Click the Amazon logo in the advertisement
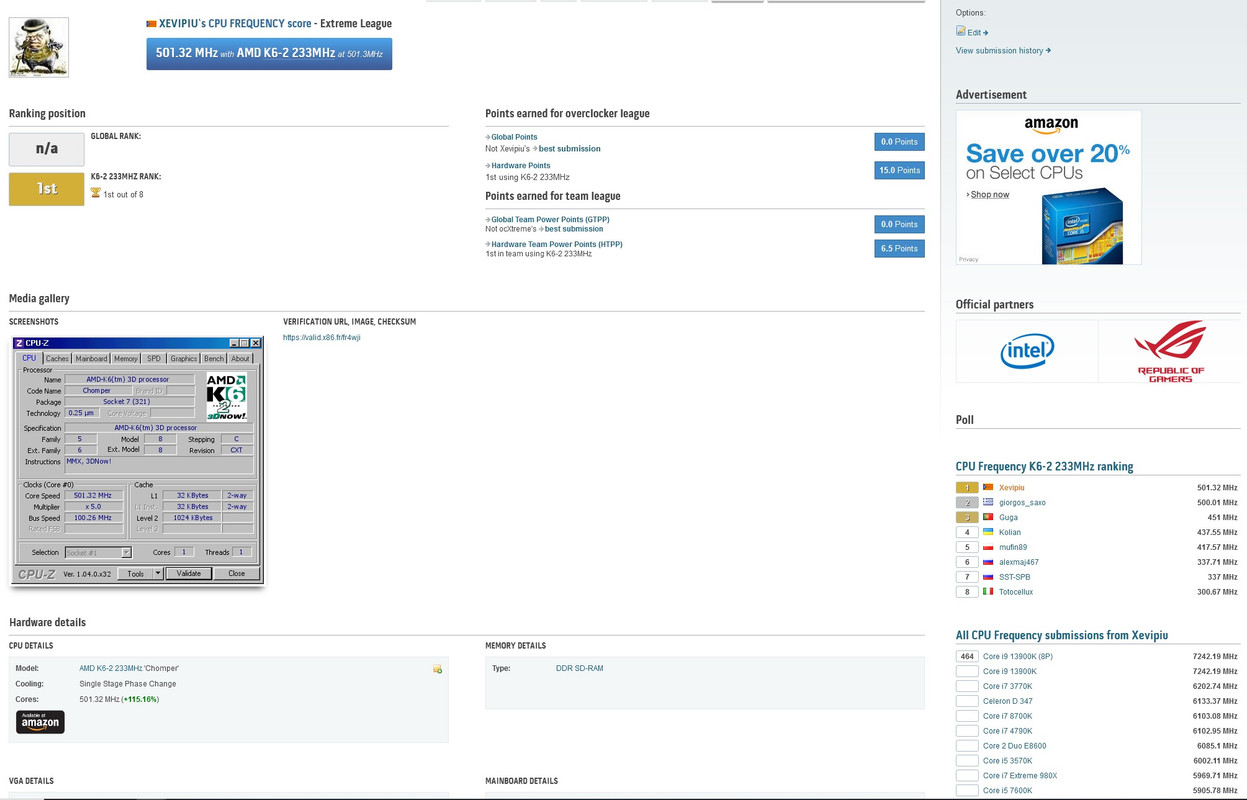 point(1050,125)
